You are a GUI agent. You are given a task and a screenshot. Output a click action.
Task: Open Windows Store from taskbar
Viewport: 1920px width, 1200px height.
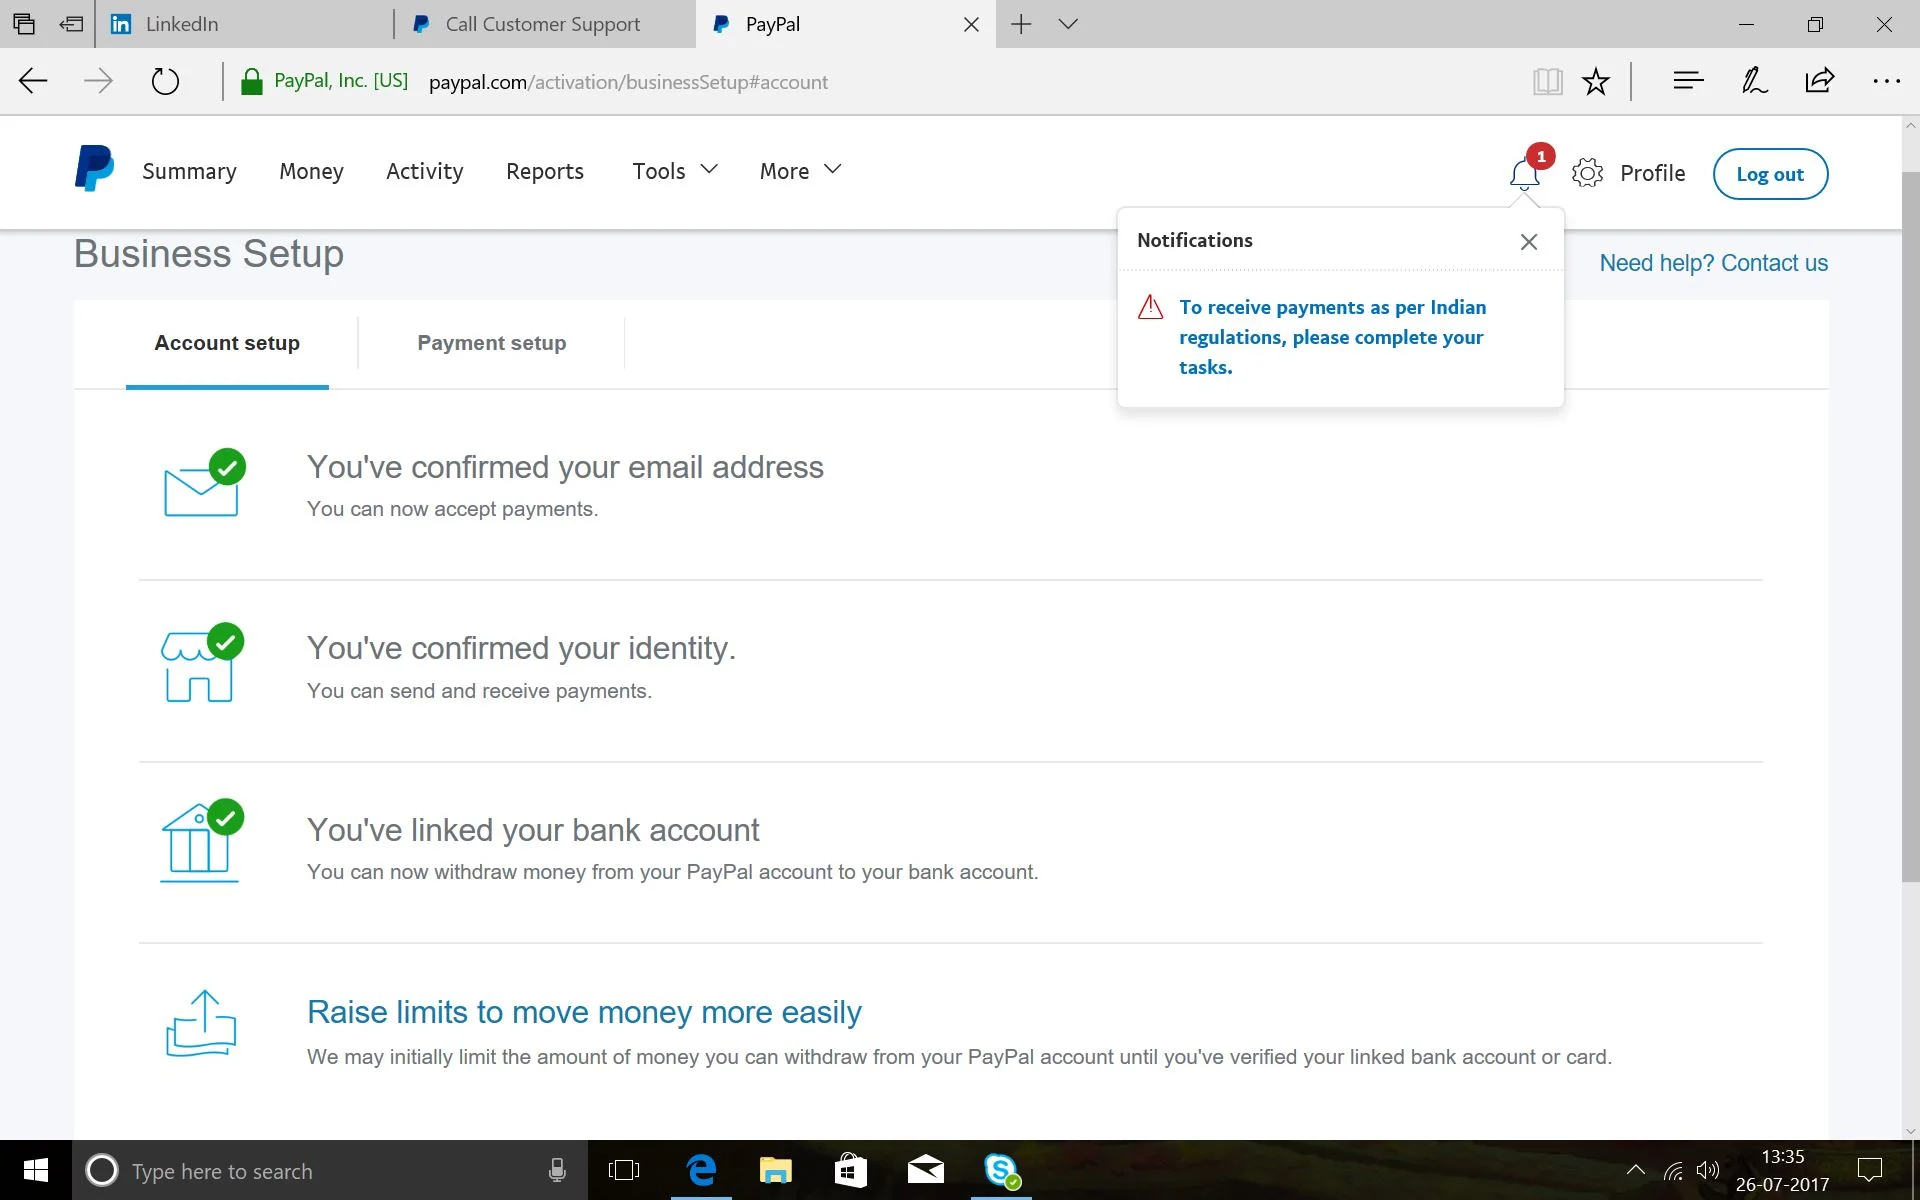click(850, 1170)
